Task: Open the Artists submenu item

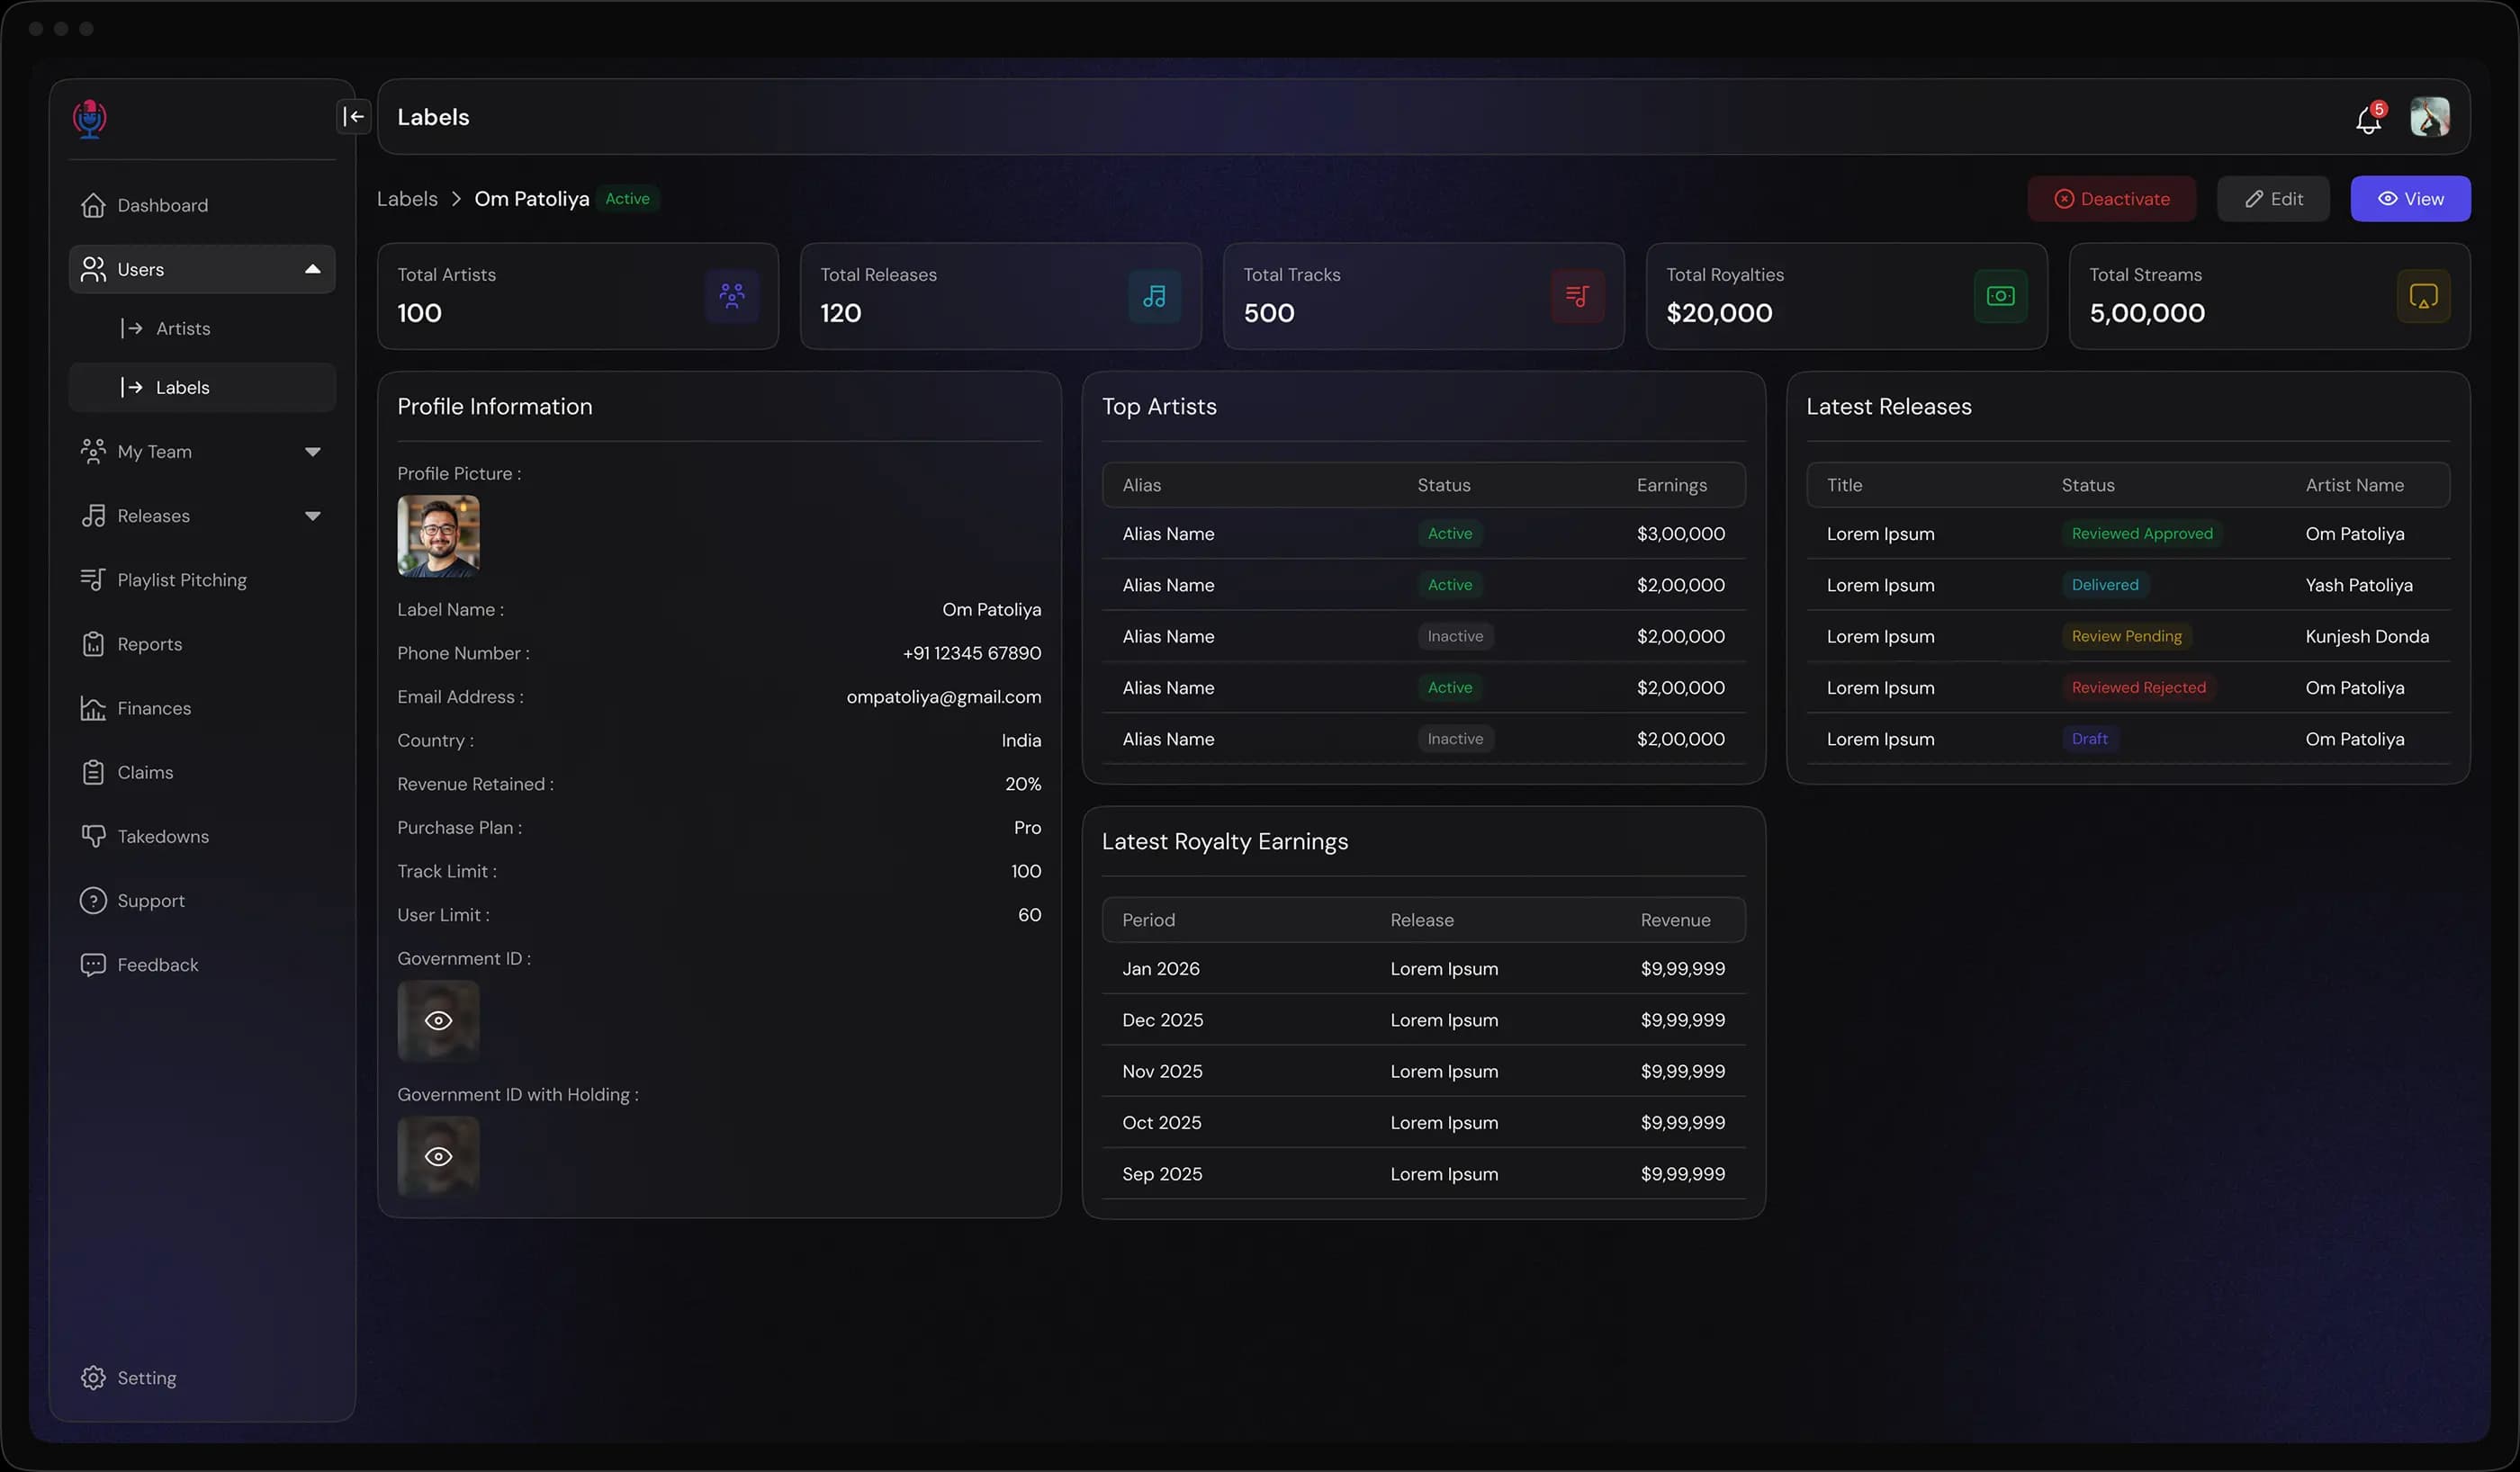Action: (202, 328)
